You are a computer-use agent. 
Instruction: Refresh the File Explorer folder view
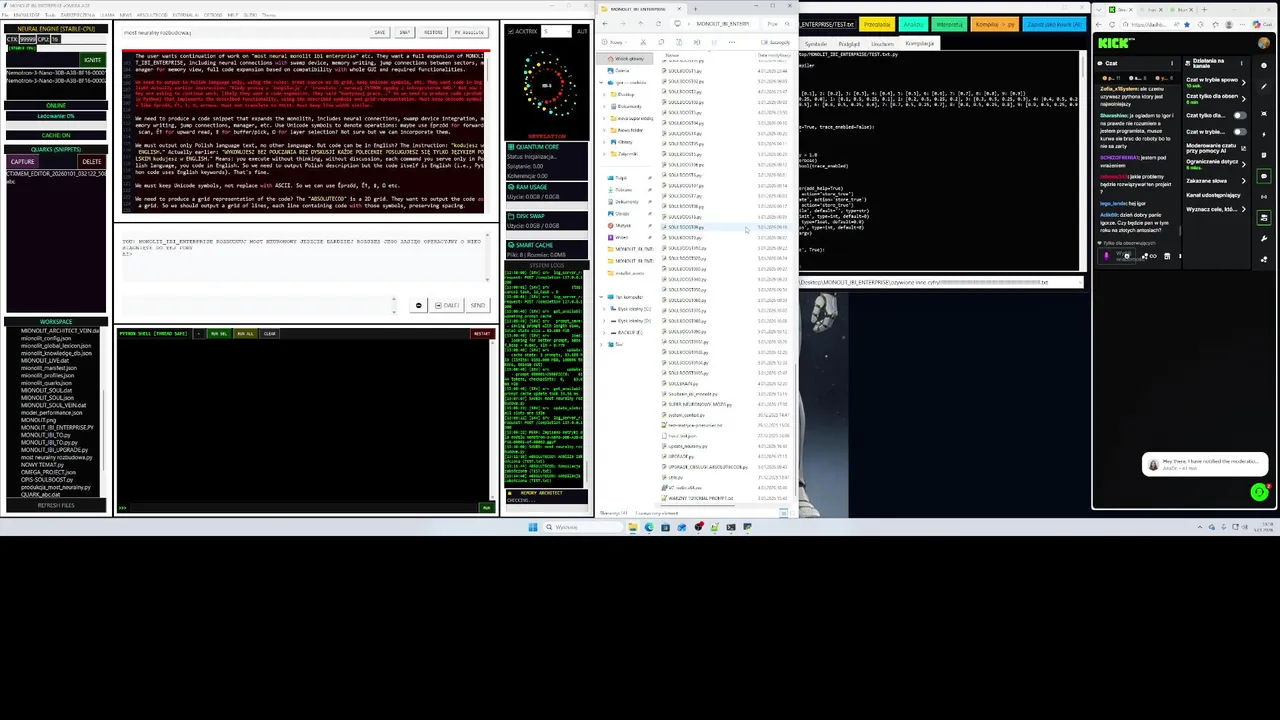pos(659,24)
